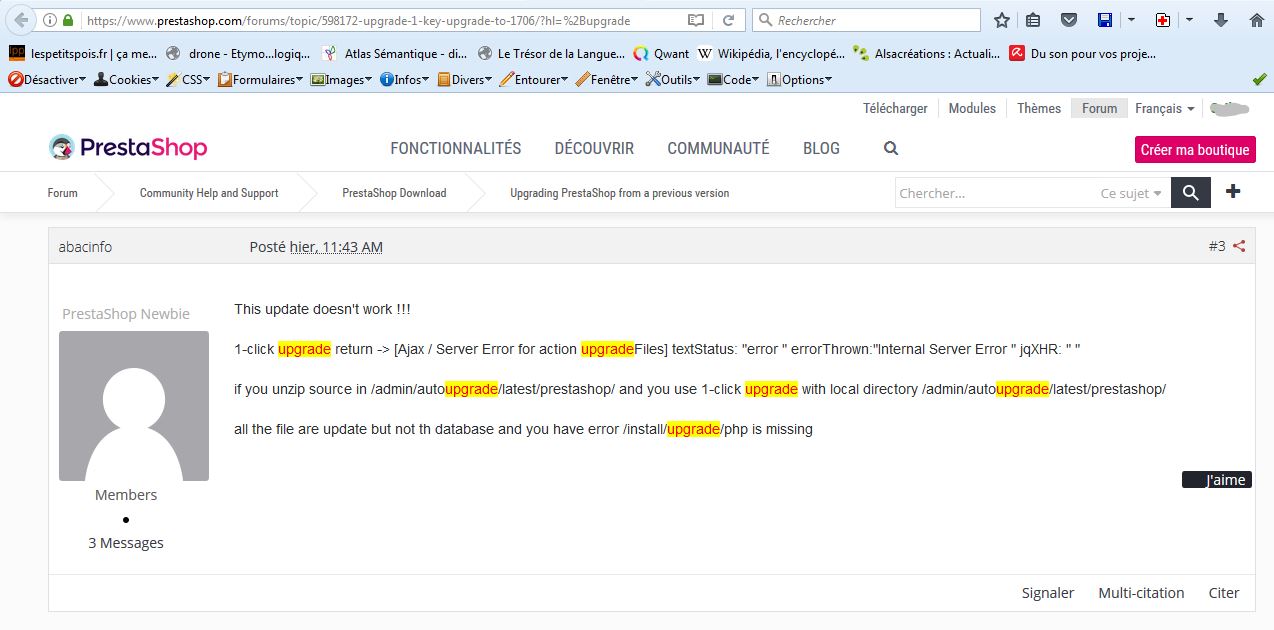Click the Citer link under the post
1274x630 pixels.
[1223, 593]
